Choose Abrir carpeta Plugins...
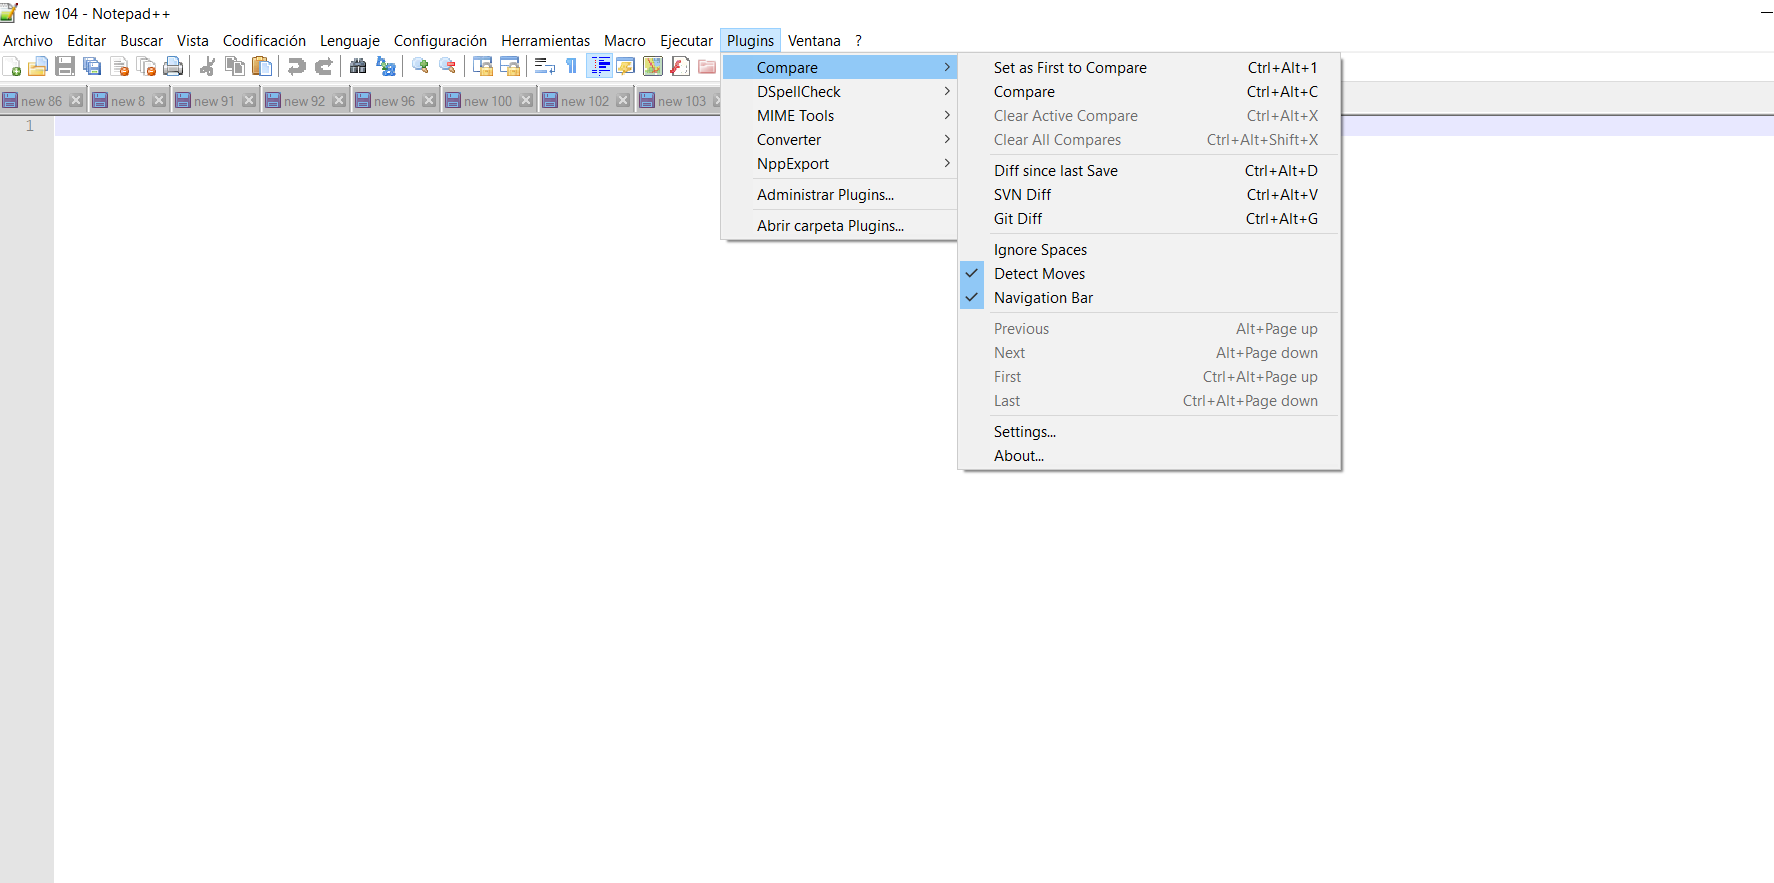The width and height of the screenshot is (1774, 883). (839, 226)
